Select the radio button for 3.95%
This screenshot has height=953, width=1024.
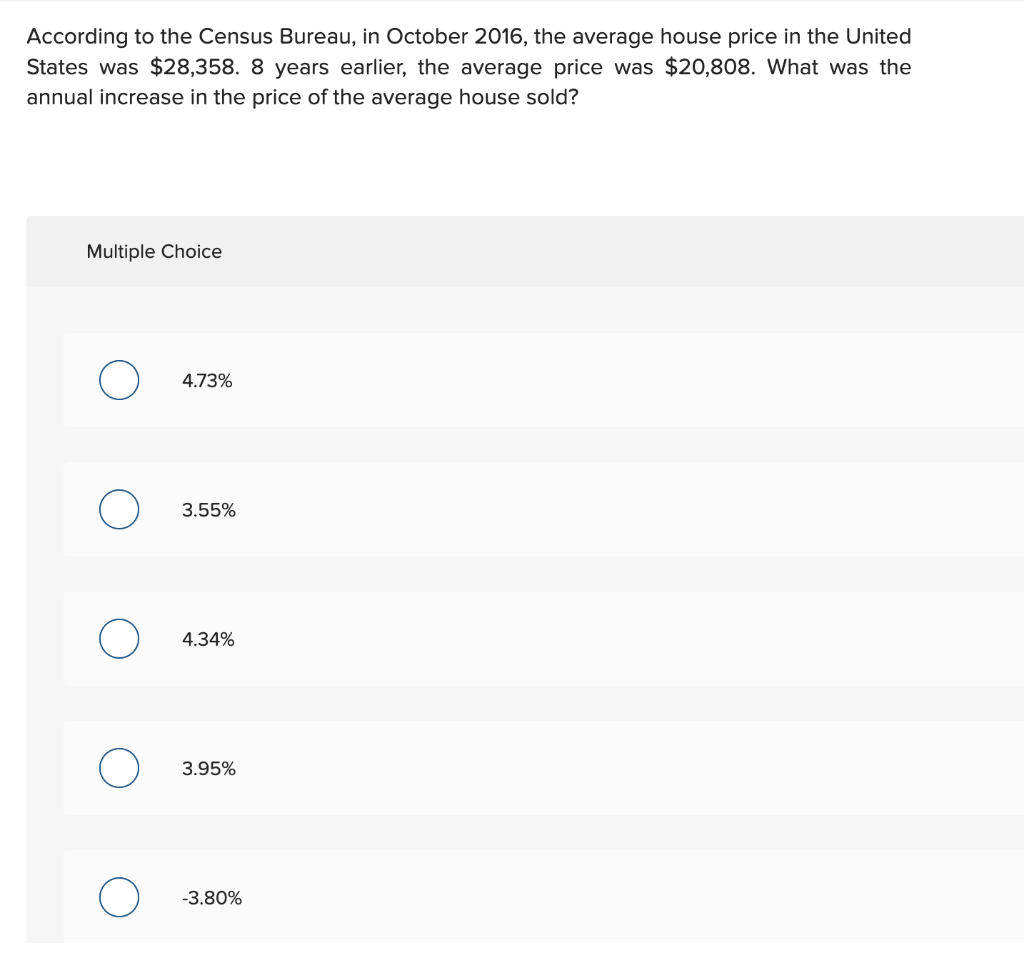pyautogui.click(x=118, y=768)
